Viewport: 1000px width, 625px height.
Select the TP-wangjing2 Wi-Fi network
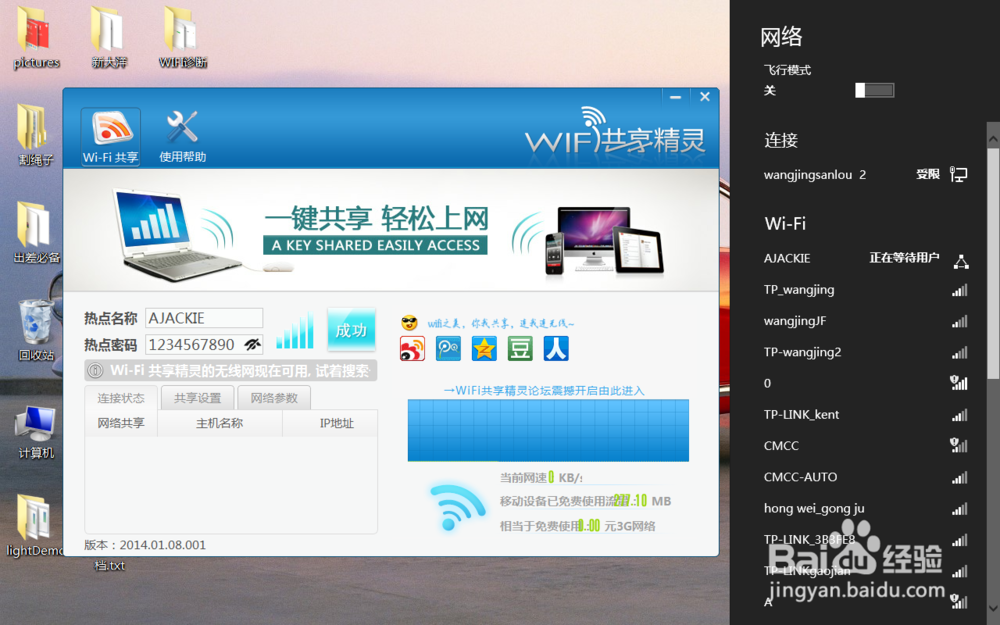pos(865,352)
